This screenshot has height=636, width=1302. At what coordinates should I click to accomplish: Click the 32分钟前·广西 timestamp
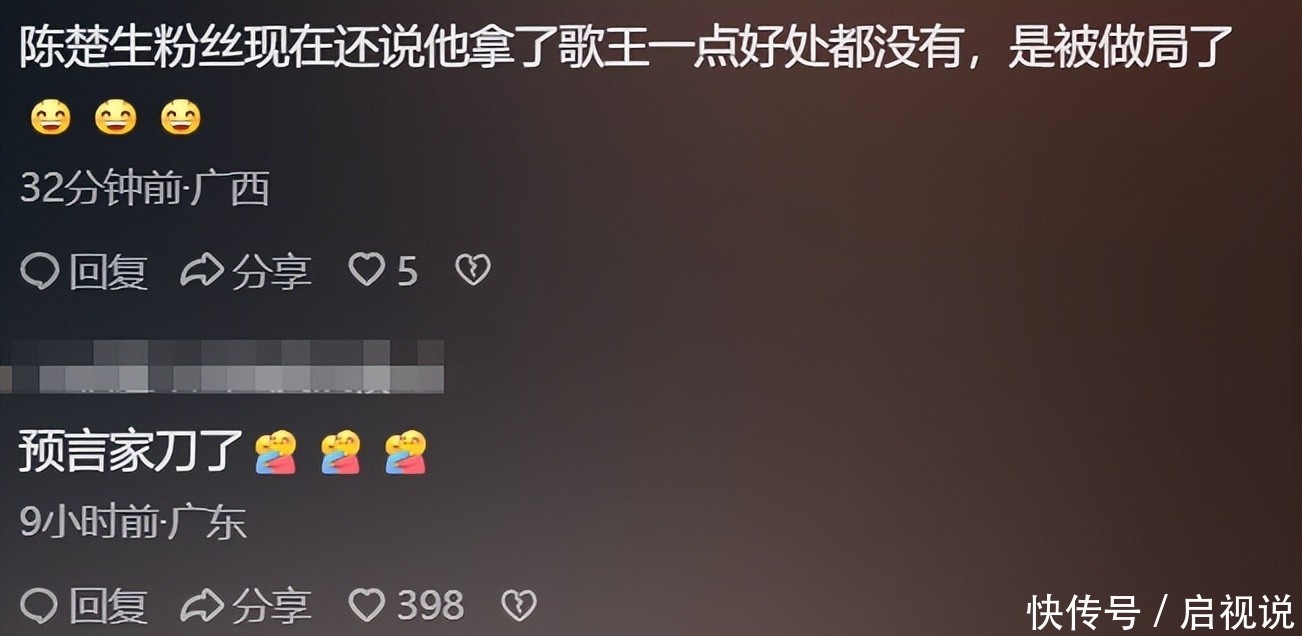click(x=145, y=188)
